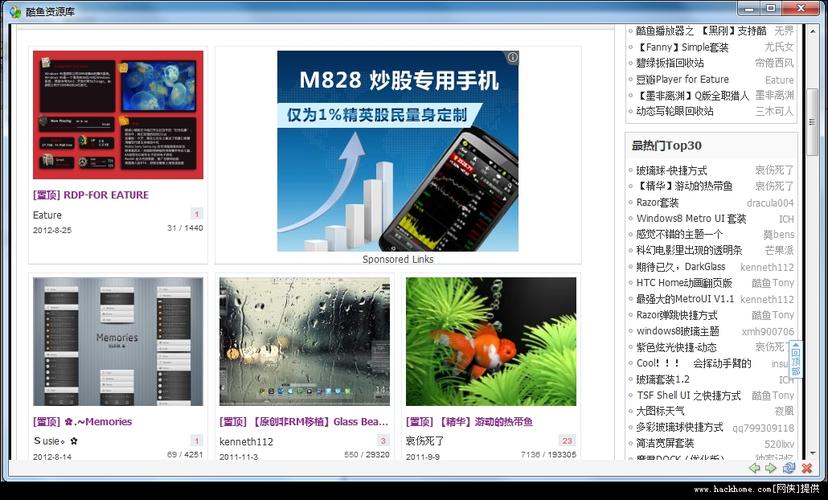
Task: Open windows8玻璃主题 entry
Action: tap(678, 331)
